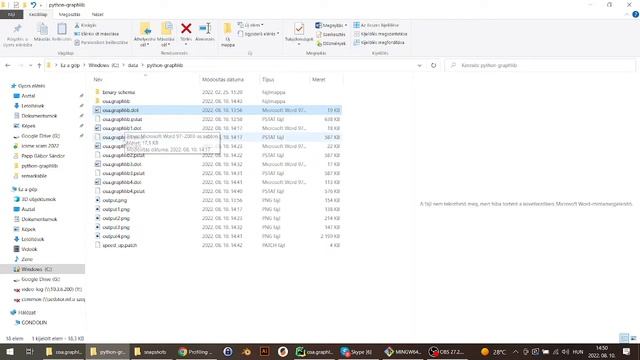The image size is (640, 360).
Task: Open Blender taskbar icon
Action: coord(246,351)
